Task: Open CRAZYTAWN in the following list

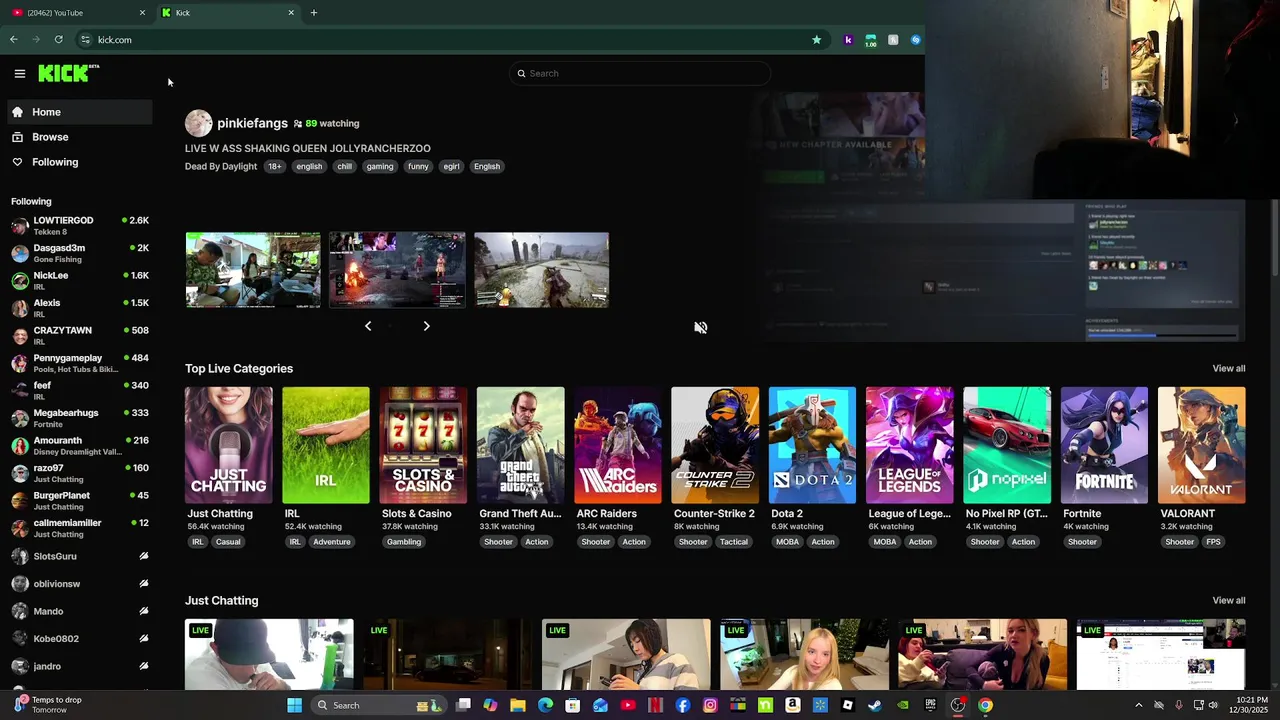Action: click(80, 336)
